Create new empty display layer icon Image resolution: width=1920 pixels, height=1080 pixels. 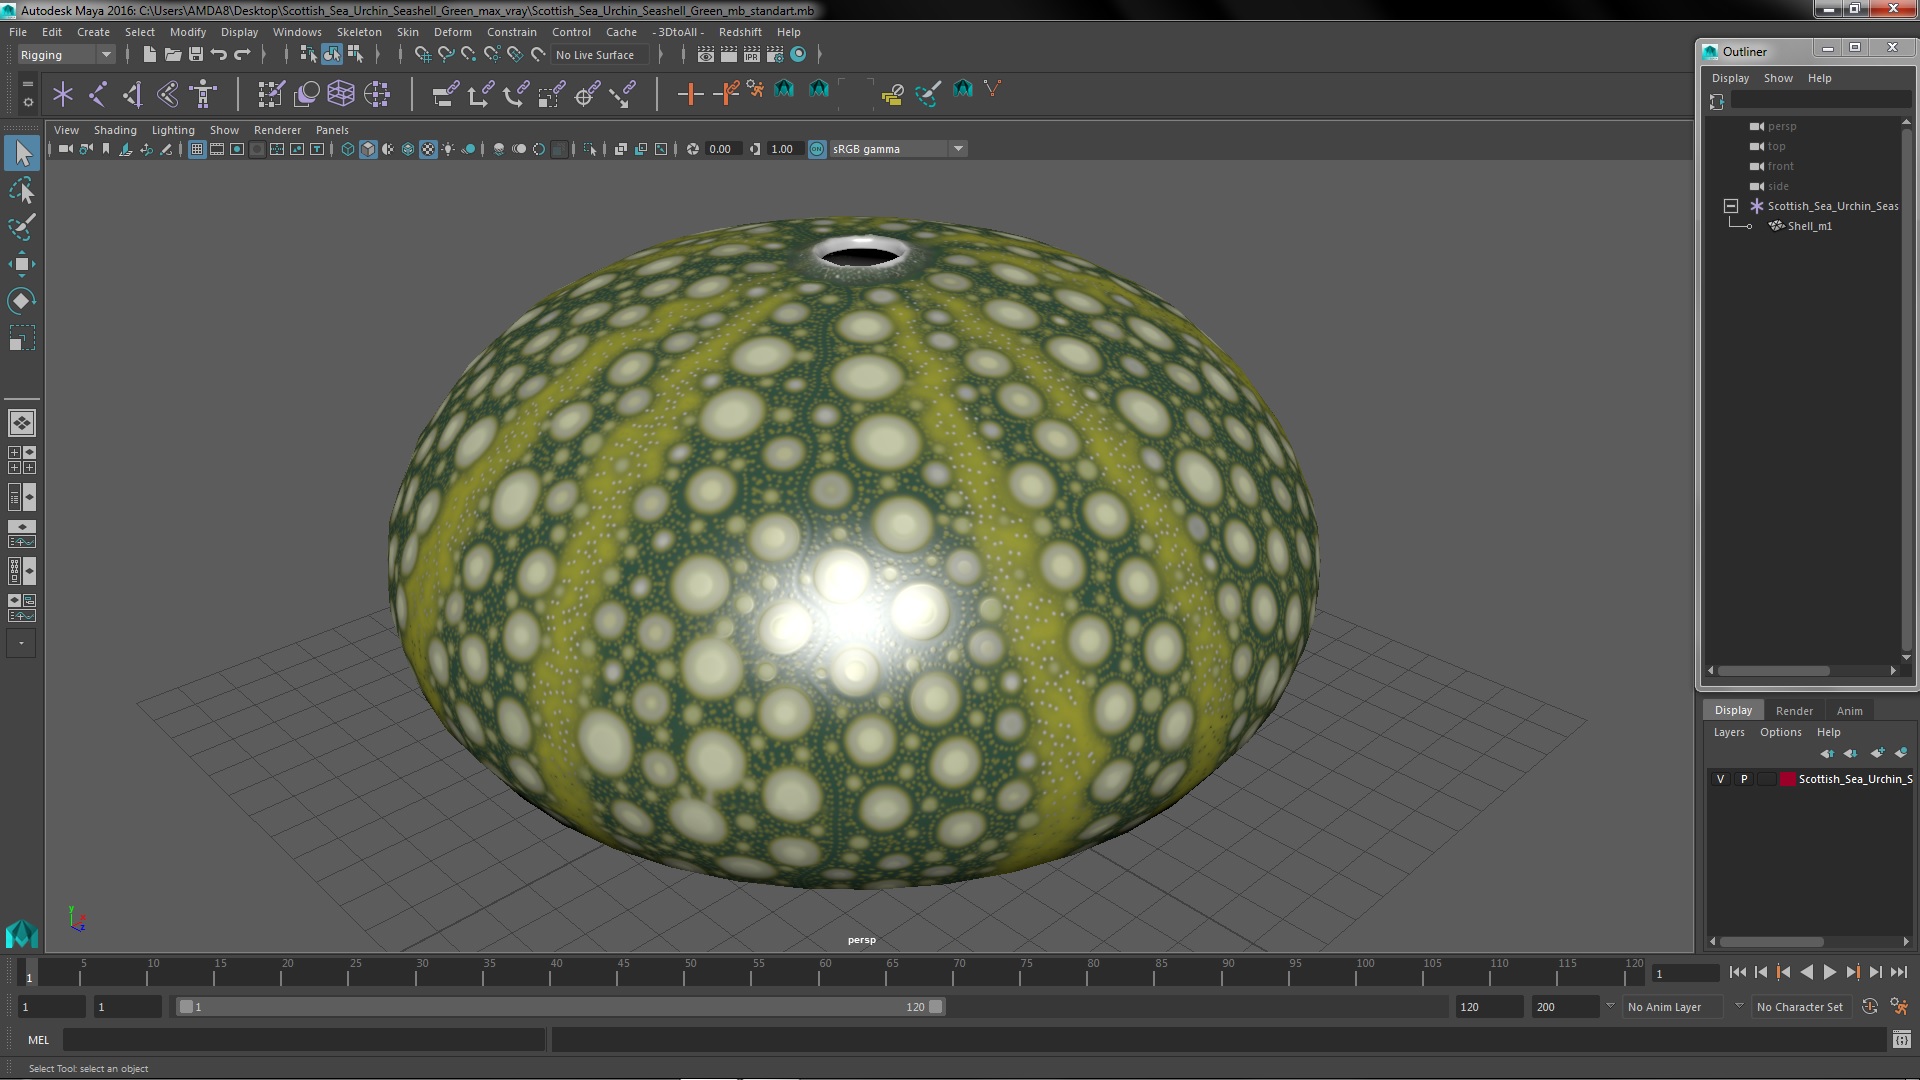point(1877,753)
